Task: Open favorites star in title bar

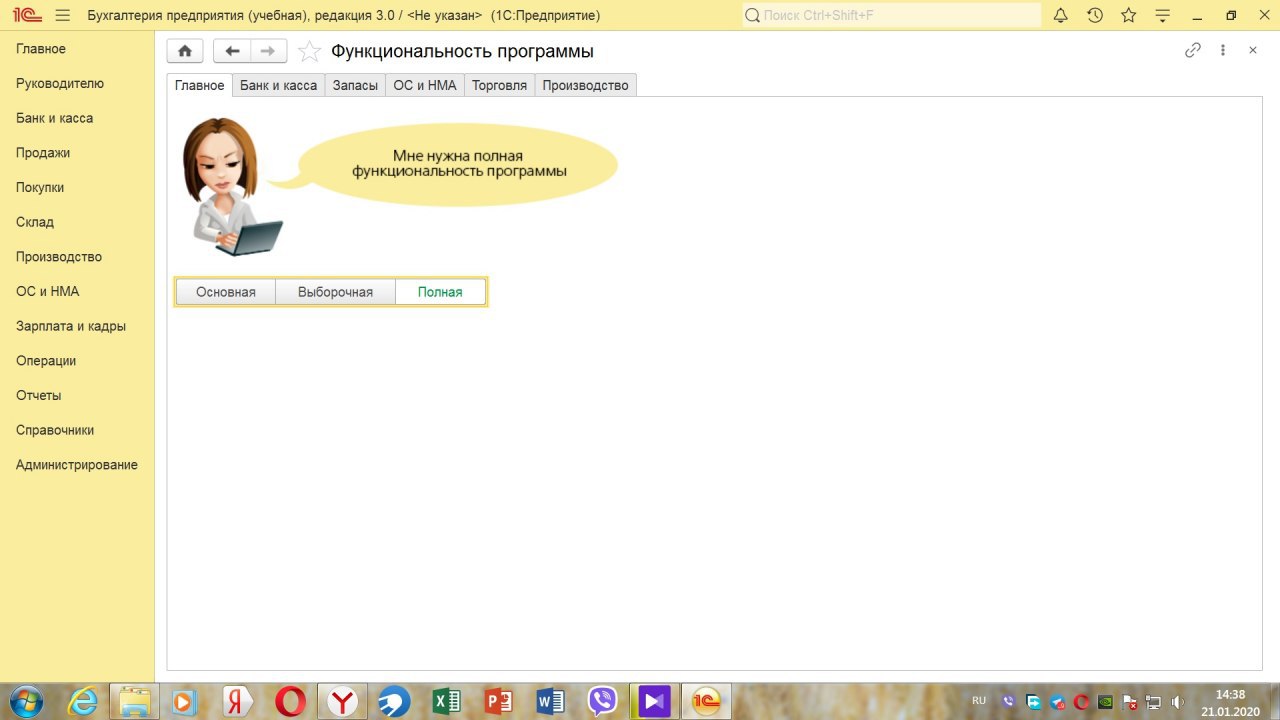Action: coord(1129,15)
